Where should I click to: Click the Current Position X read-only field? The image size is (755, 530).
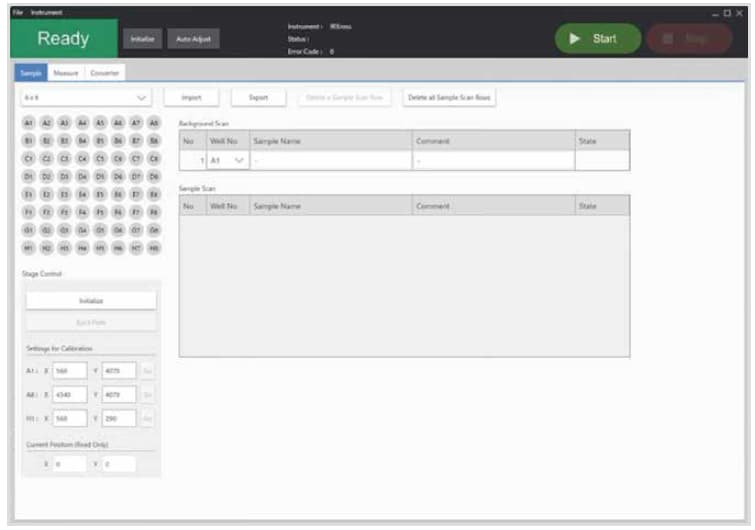70,464
